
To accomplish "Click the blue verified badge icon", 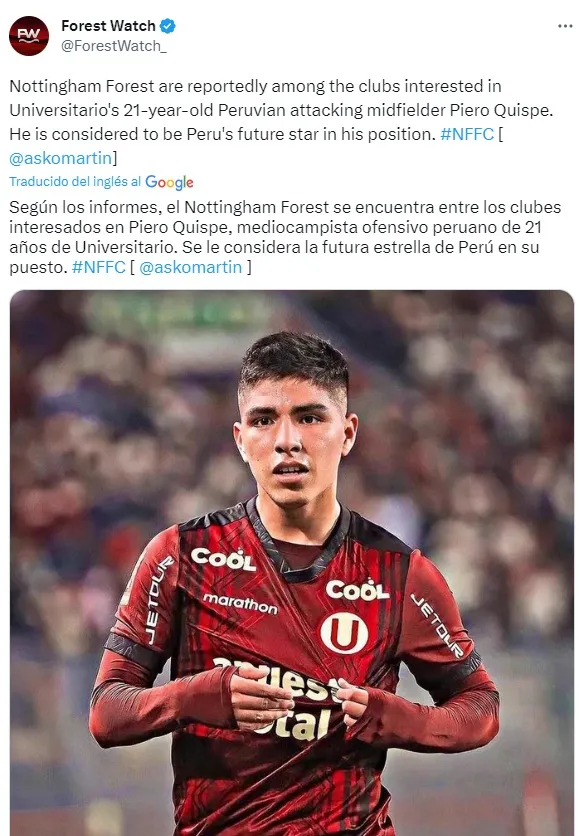I will point(168,26).
